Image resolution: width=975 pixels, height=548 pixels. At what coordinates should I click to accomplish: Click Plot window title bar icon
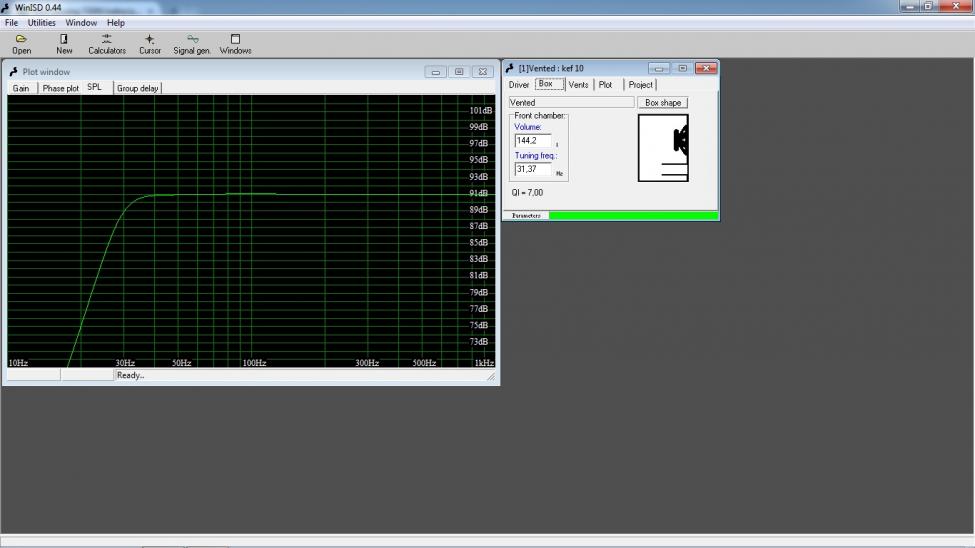point(13,72)
